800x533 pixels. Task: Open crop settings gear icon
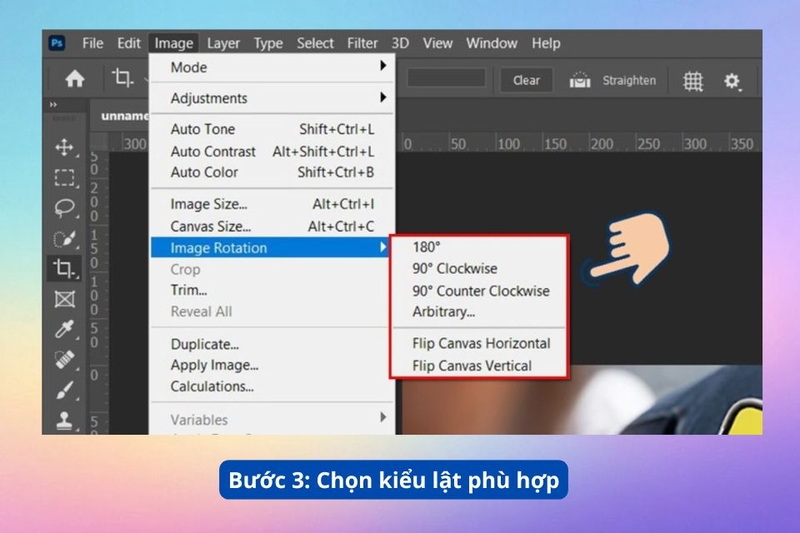tap(732, 81)
